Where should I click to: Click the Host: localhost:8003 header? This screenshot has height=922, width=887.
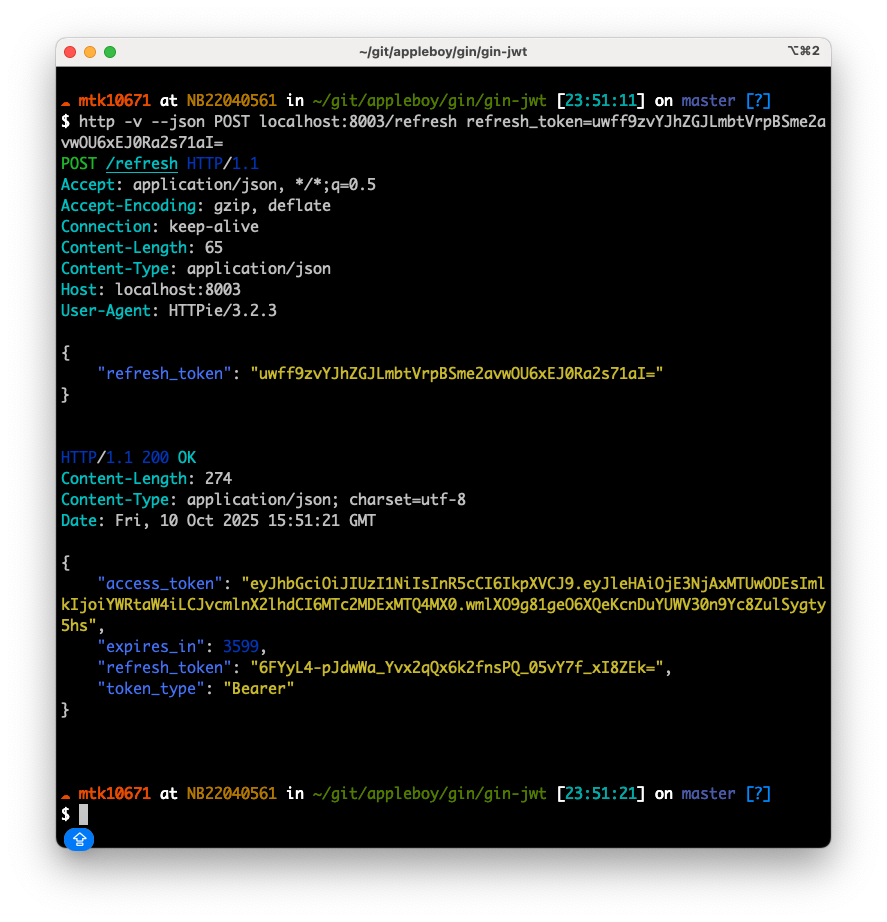tap(151, 290)
